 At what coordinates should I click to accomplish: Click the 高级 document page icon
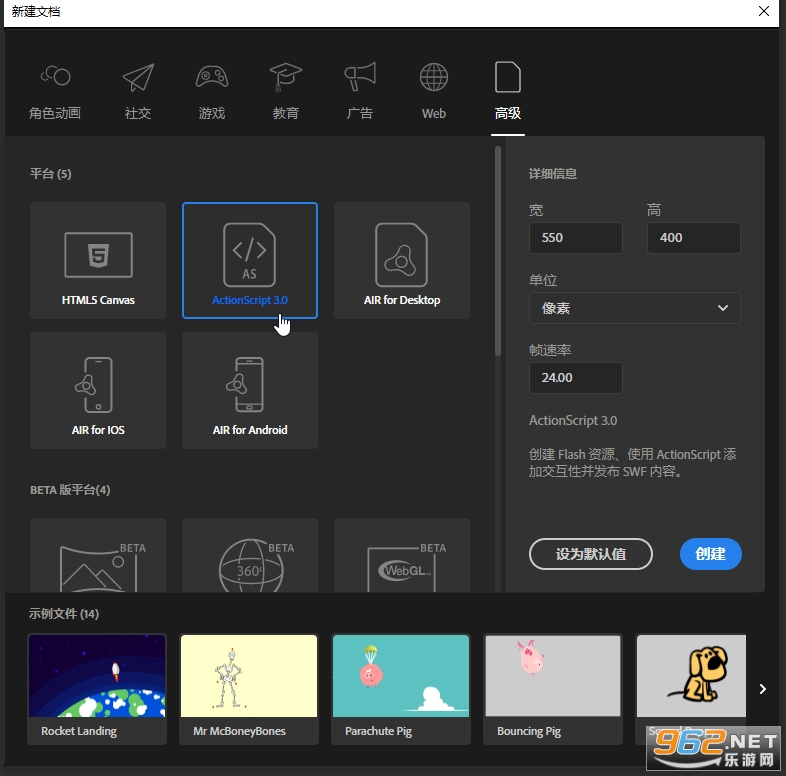(508, 77)
